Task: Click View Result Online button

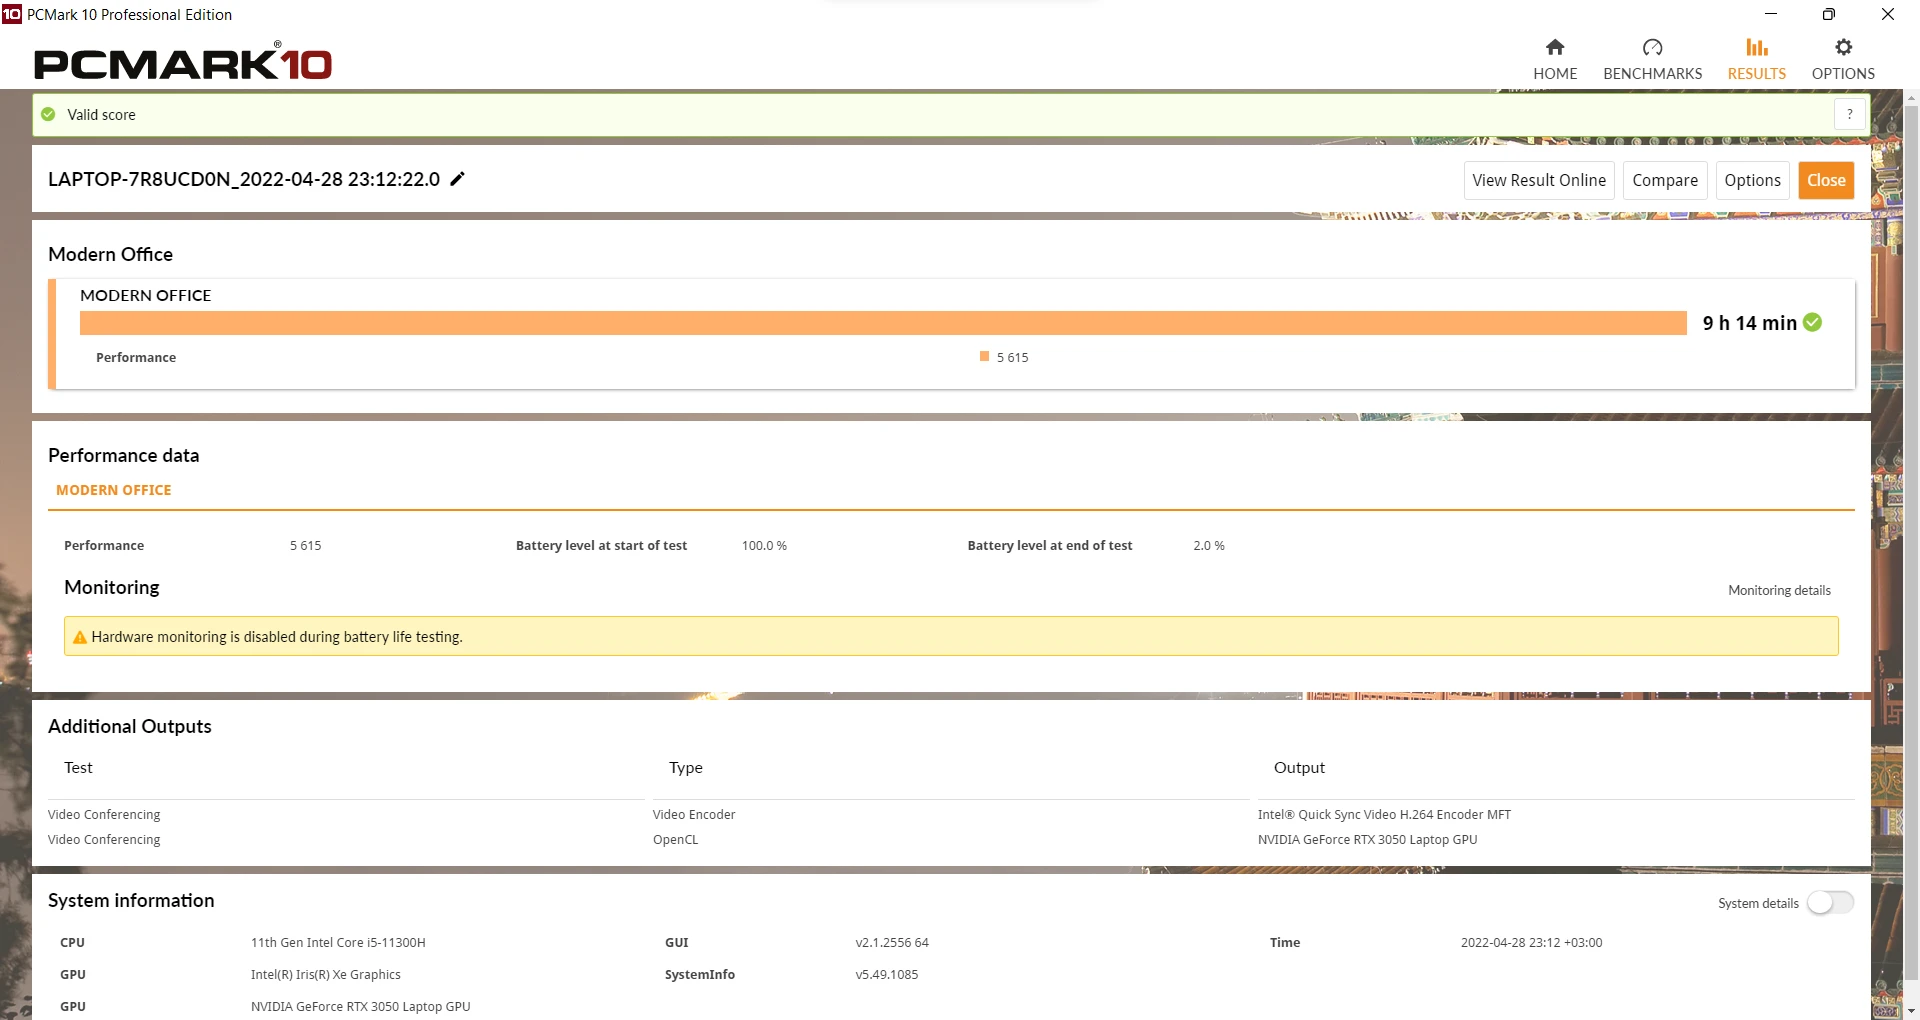Action: click(1539, 180)
